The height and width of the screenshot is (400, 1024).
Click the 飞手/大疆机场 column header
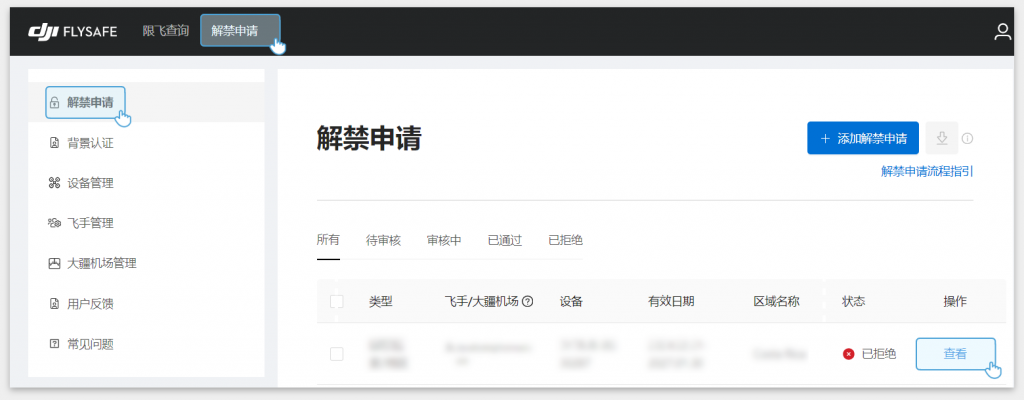click(481, 301)
